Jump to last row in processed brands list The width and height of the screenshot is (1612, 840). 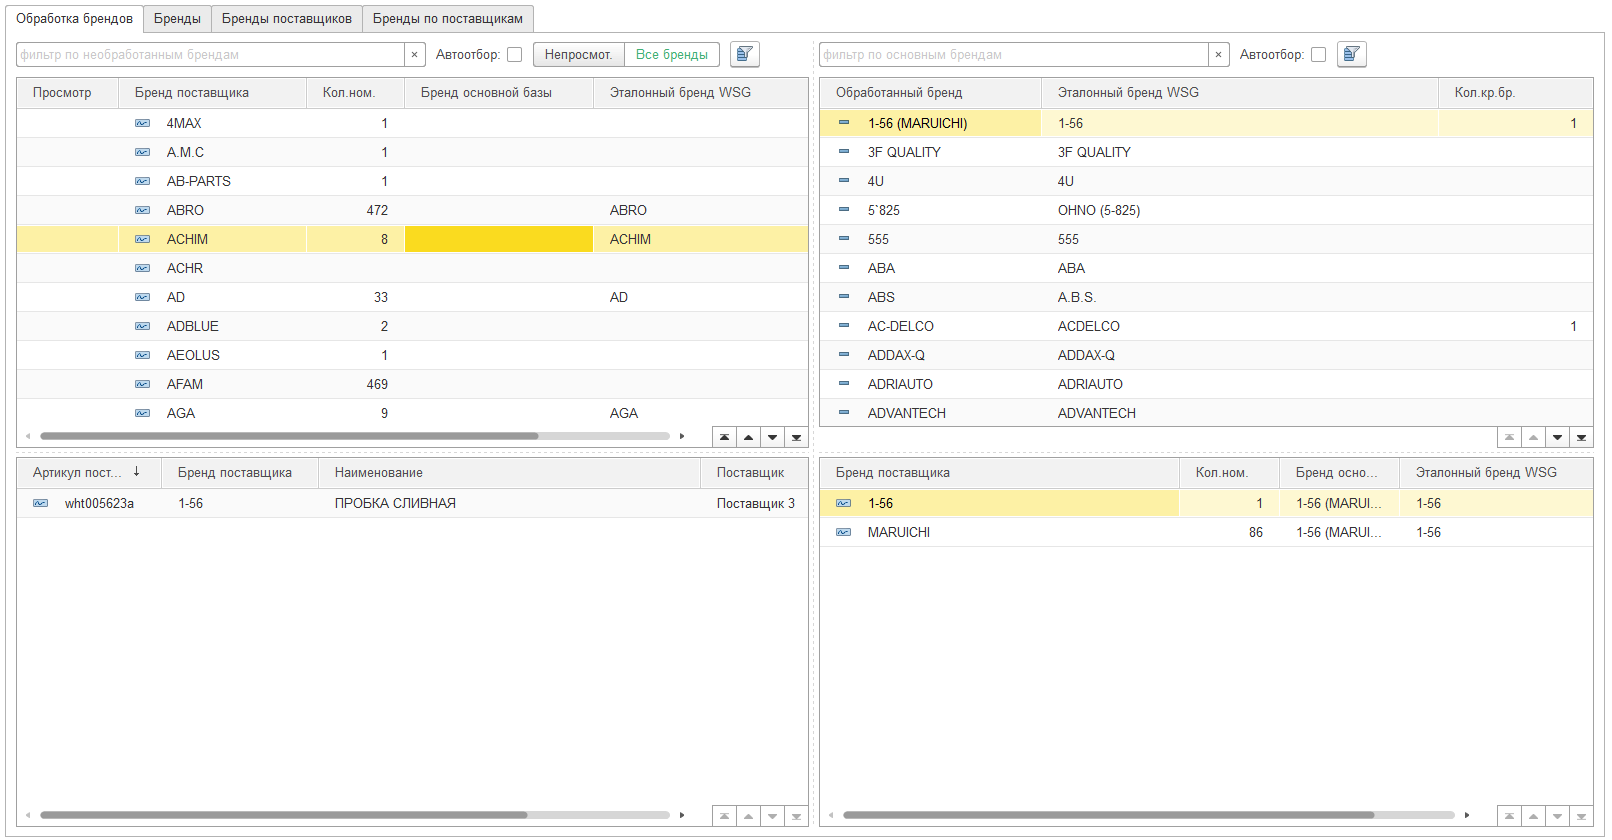point(1581,437)
